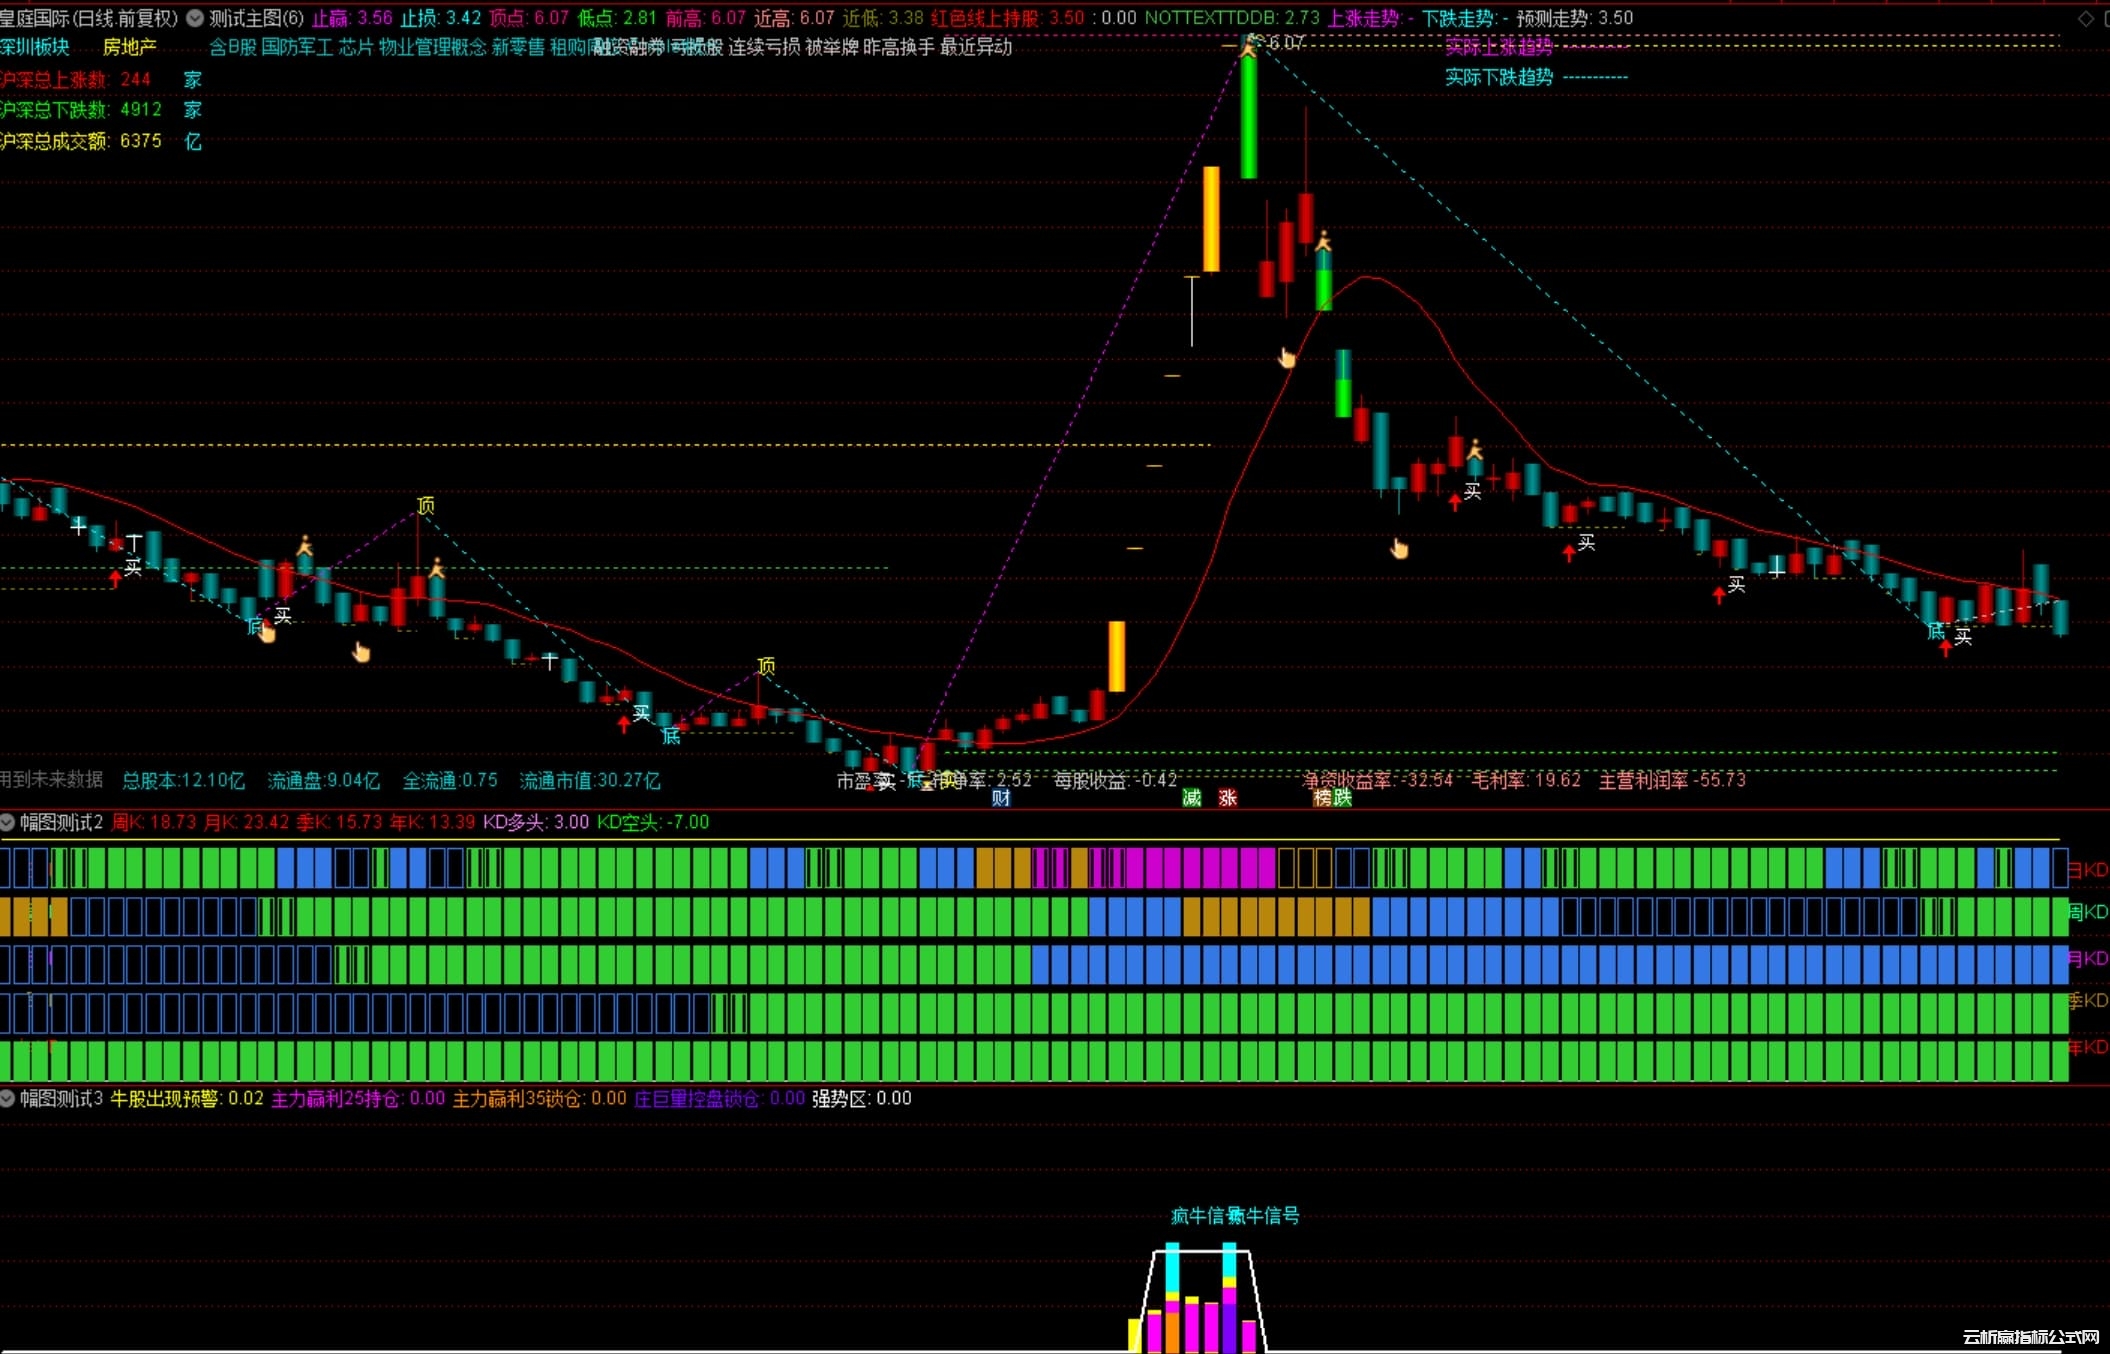
Task: Click the green 跌 event marker
Action: 1343,797
